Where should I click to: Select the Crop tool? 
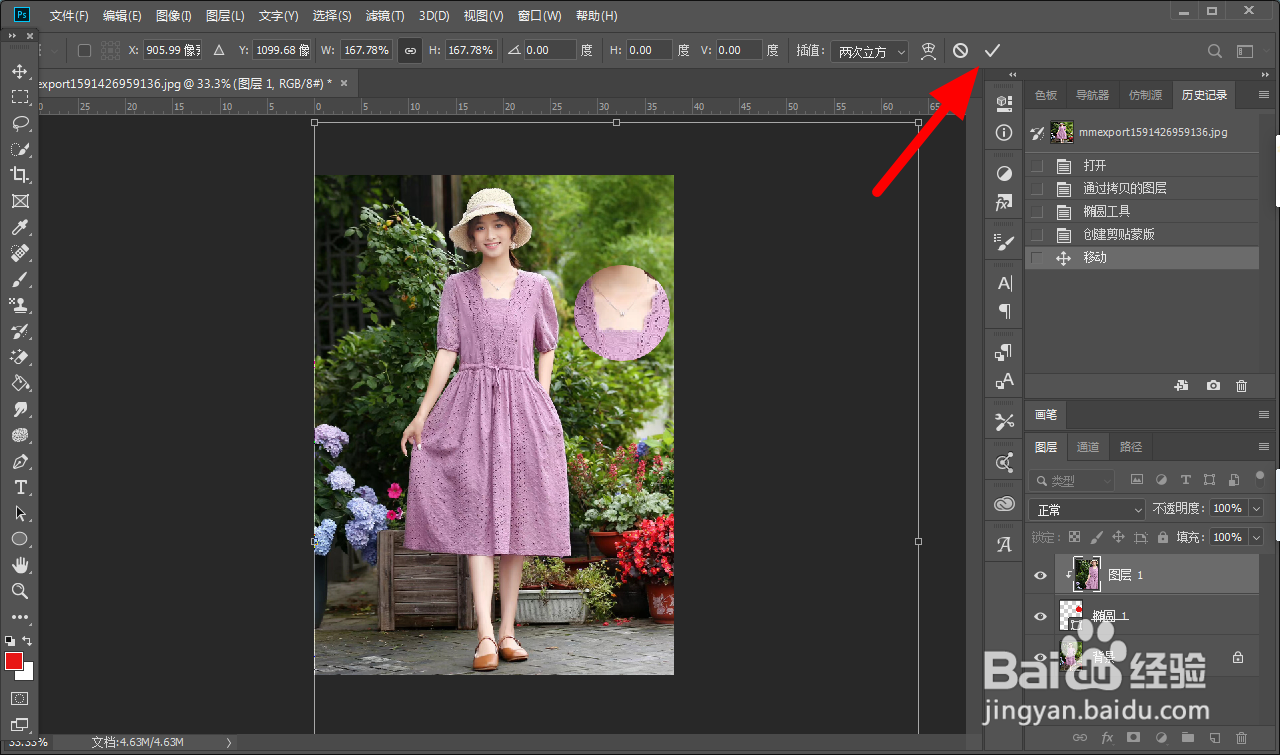tap(19, 175)
